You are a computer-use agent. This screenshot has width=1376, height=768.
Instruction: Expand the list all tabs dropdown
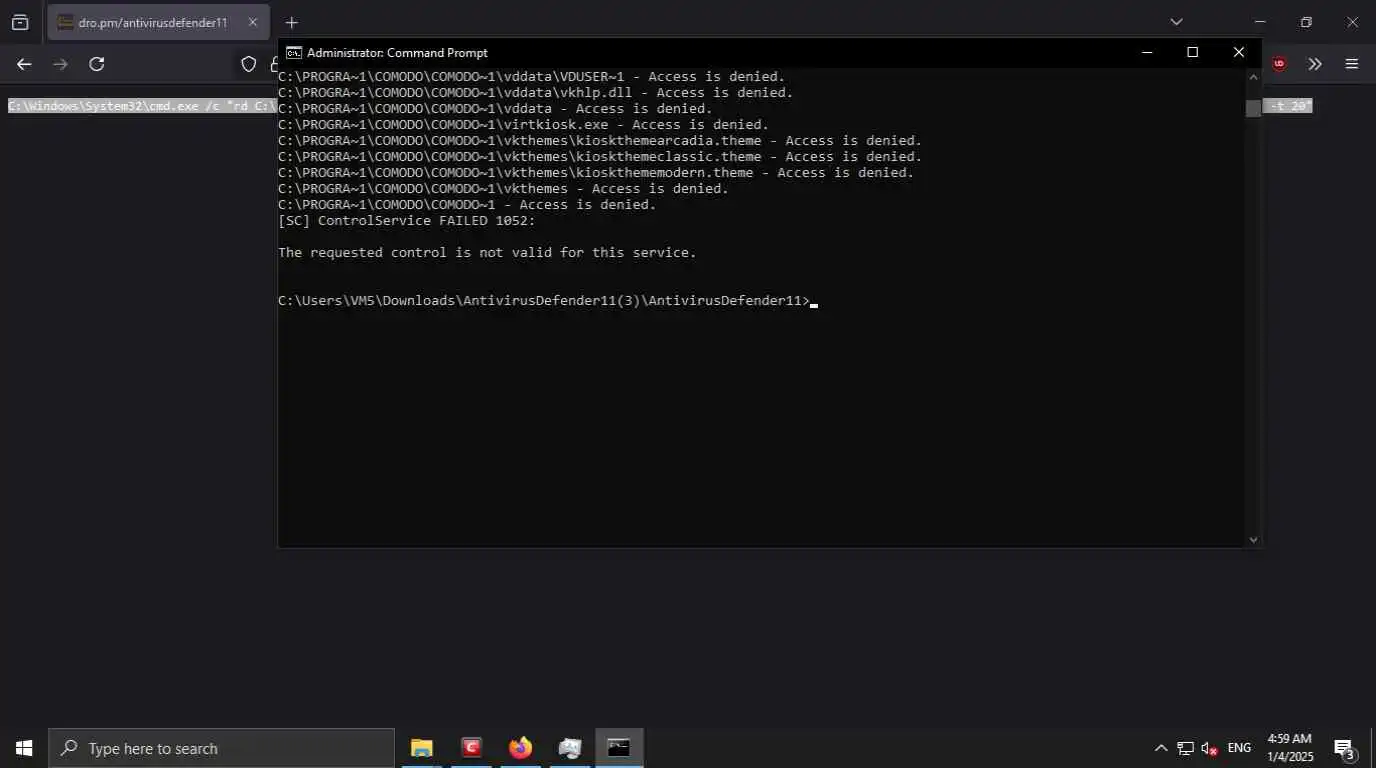tap(1176, 22)
